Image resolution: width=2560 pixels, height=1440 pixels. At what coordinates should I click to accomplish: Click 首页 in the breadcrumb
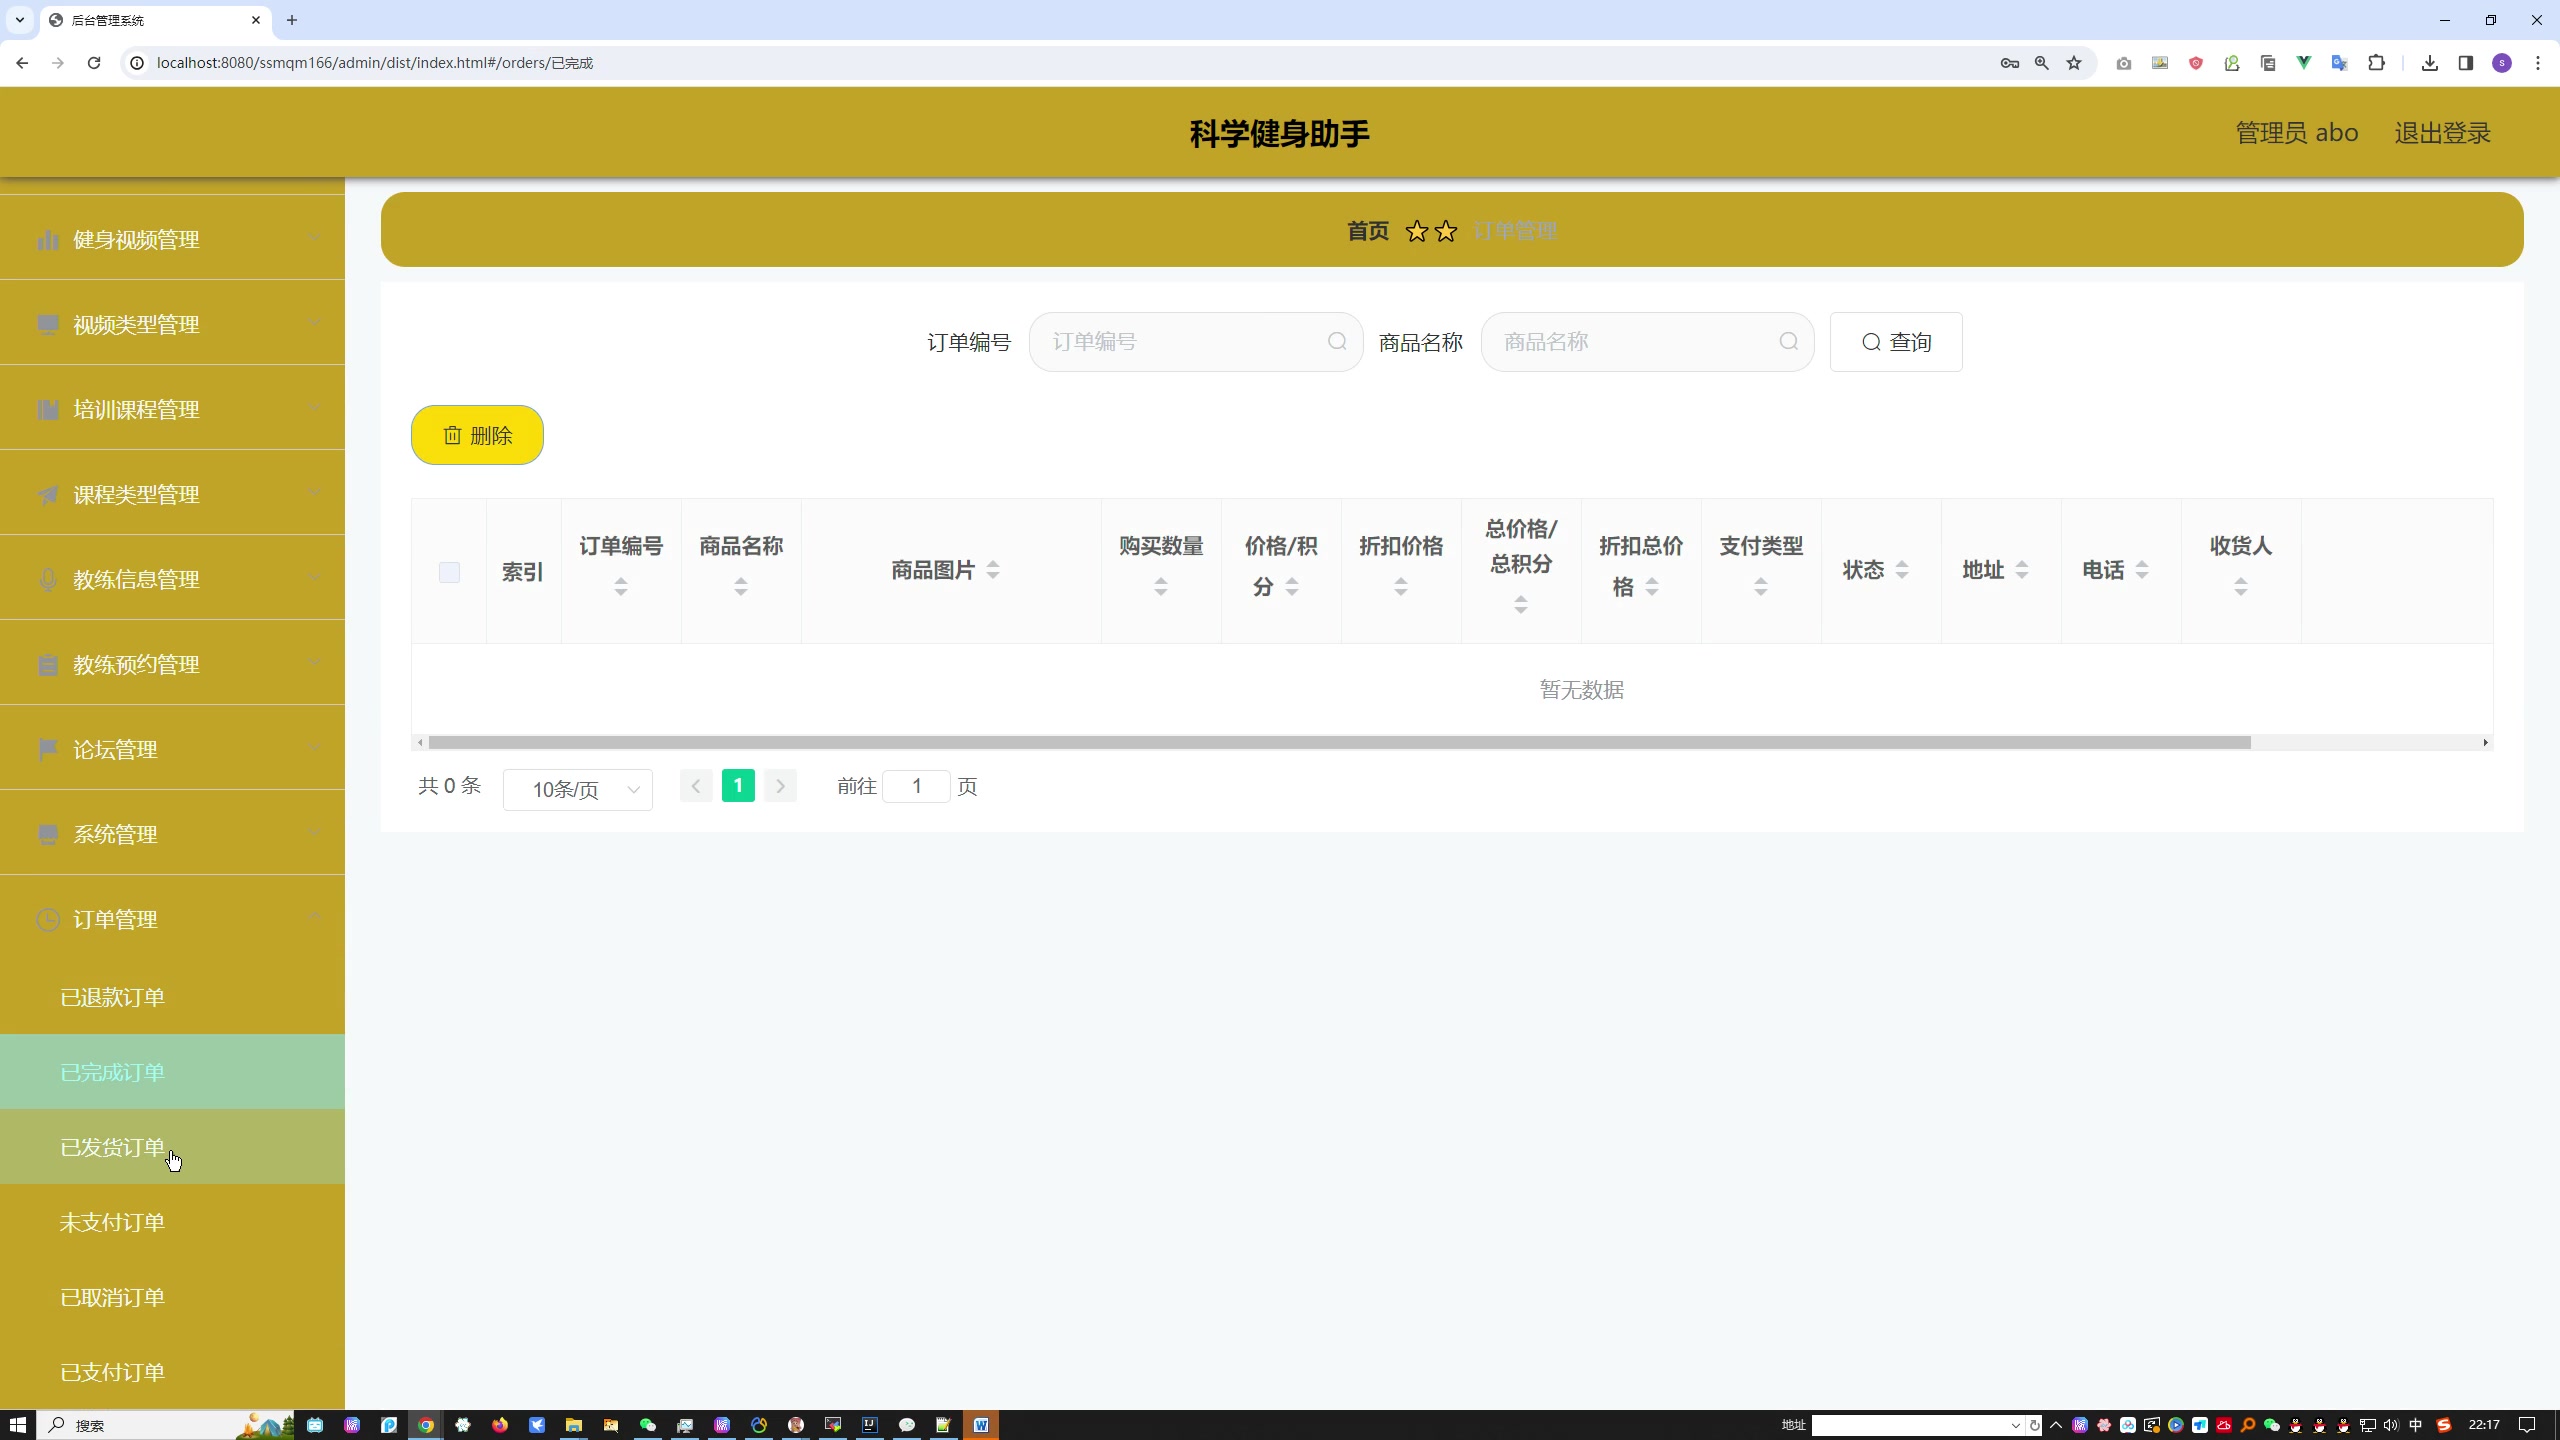(x=1368, y=231)
